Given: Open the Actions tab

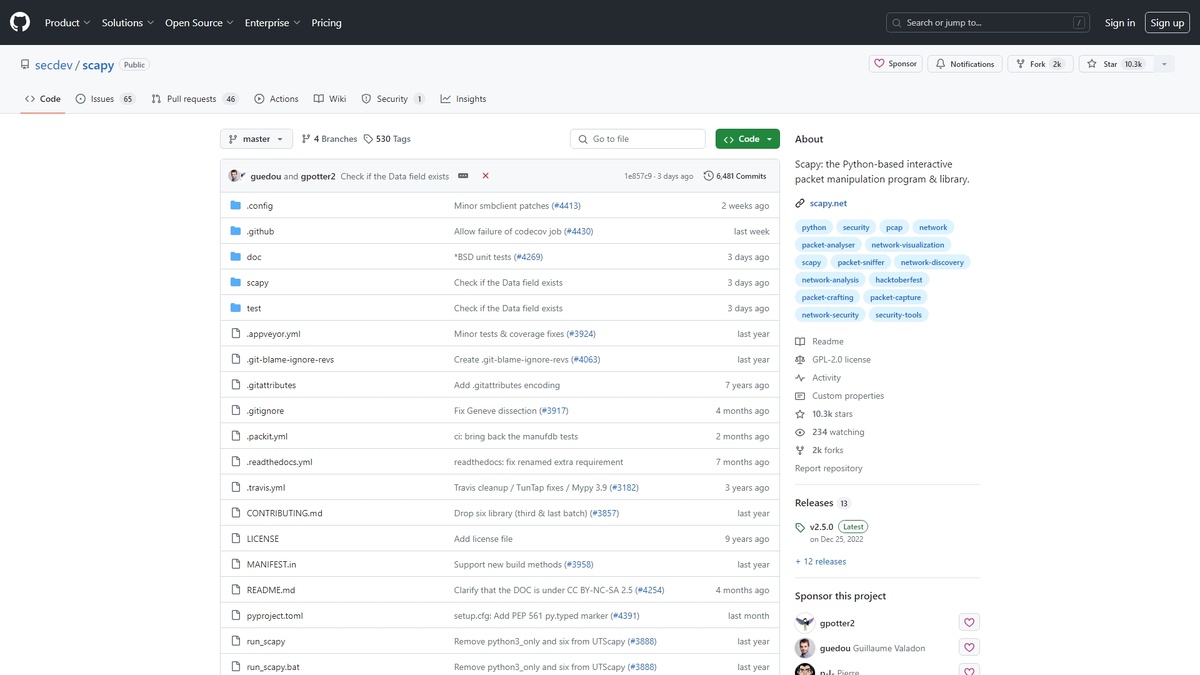Looking at the screenshot, I should (x=277, y=99).
